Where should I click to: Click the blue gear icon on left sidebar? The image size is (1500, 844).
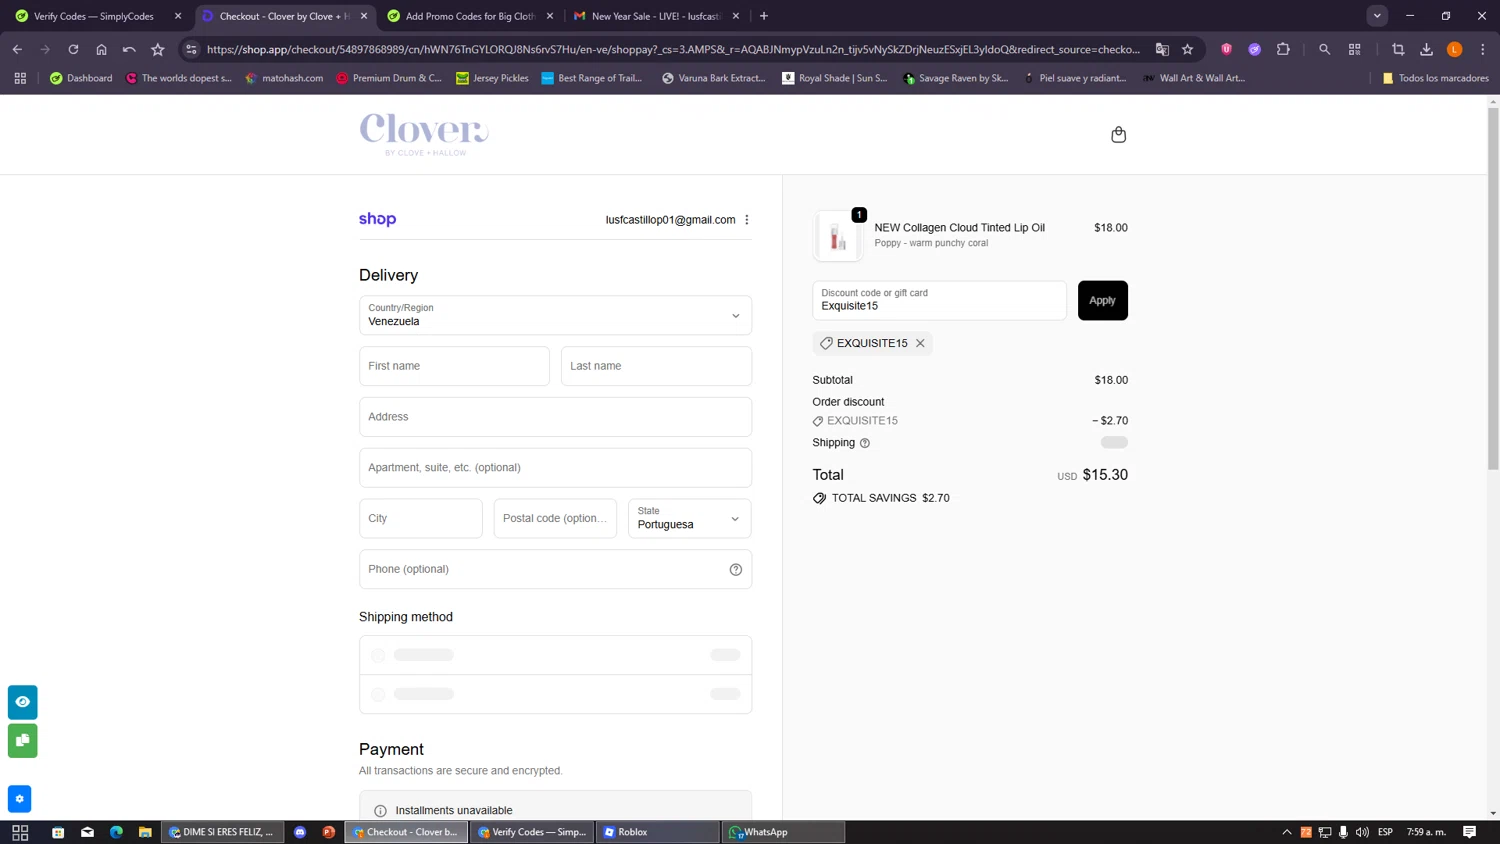pyautogui.click(x=19, y=799)
